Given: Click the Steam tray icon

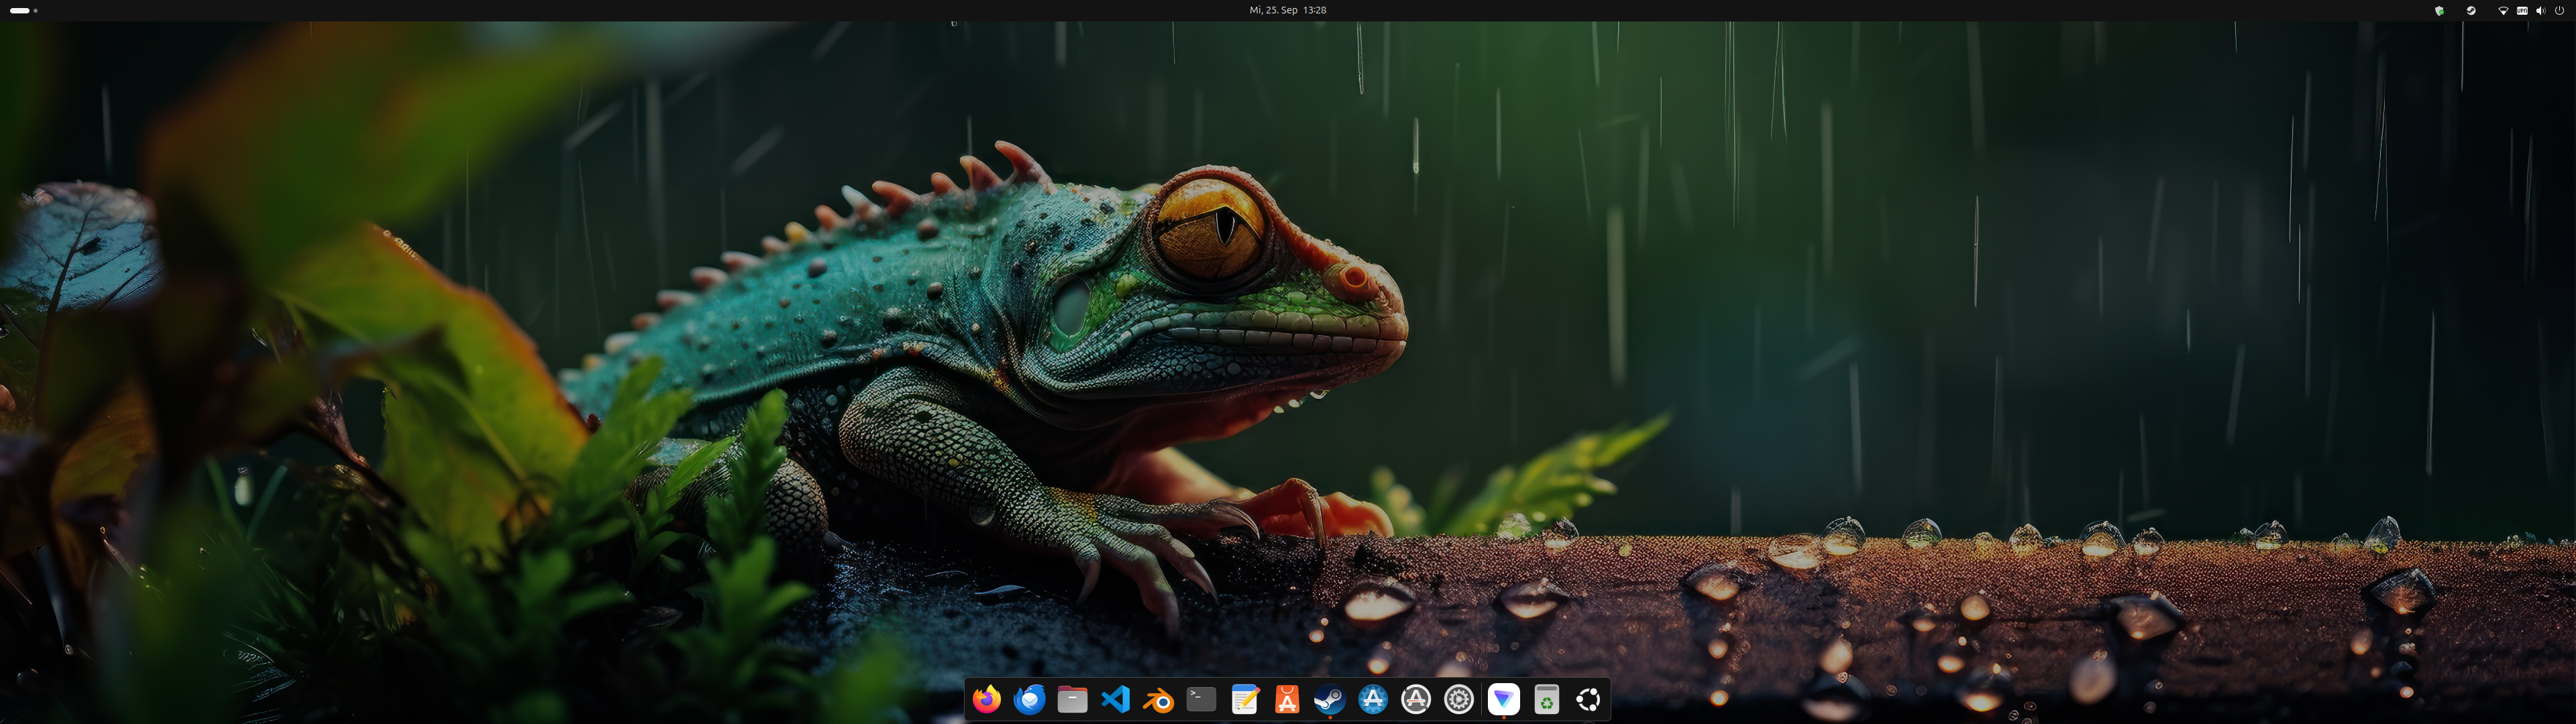Looking at the screenshot, I should [2471, 10].
